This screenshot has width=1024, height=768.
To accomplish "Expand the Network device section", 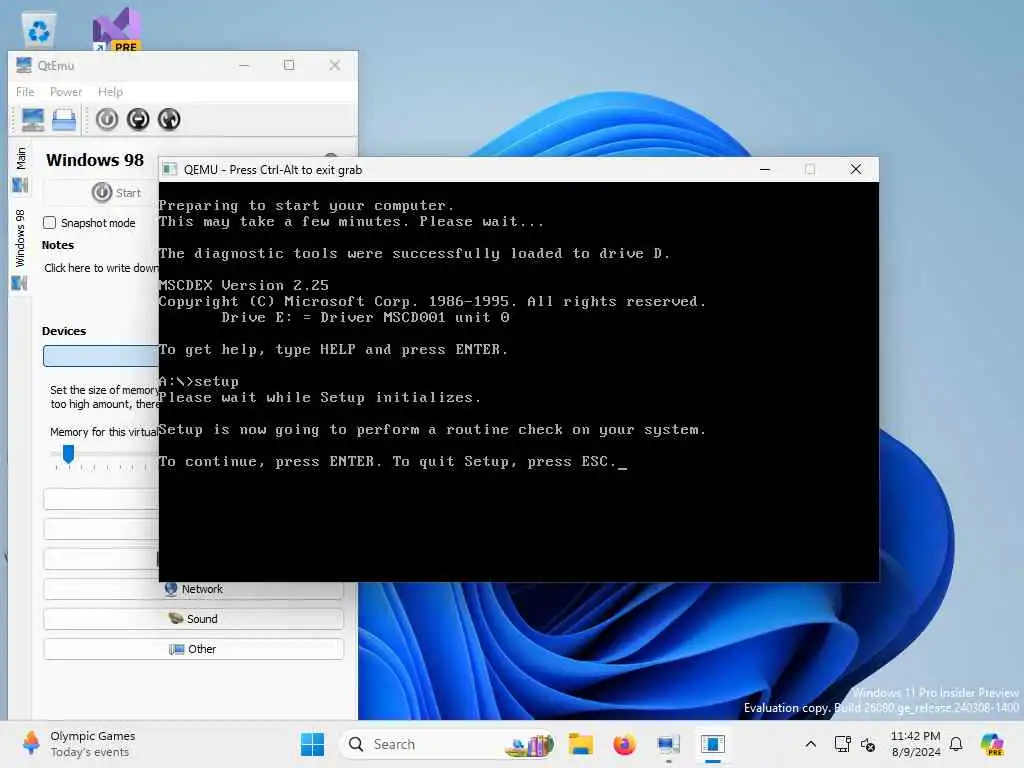I will (x=193, y=589).
